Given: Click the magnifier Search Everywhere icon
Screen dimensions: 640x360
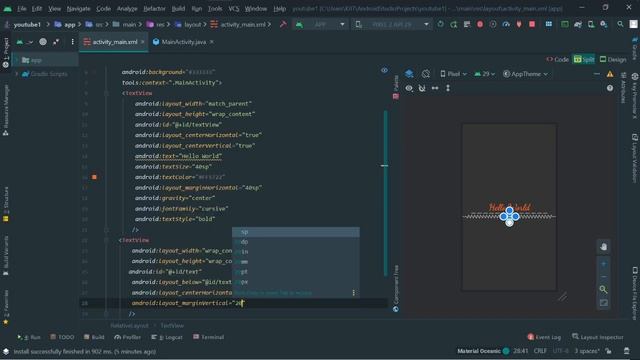Looking at the screenshot, I should pyautogui.click(x=620, y=24).
